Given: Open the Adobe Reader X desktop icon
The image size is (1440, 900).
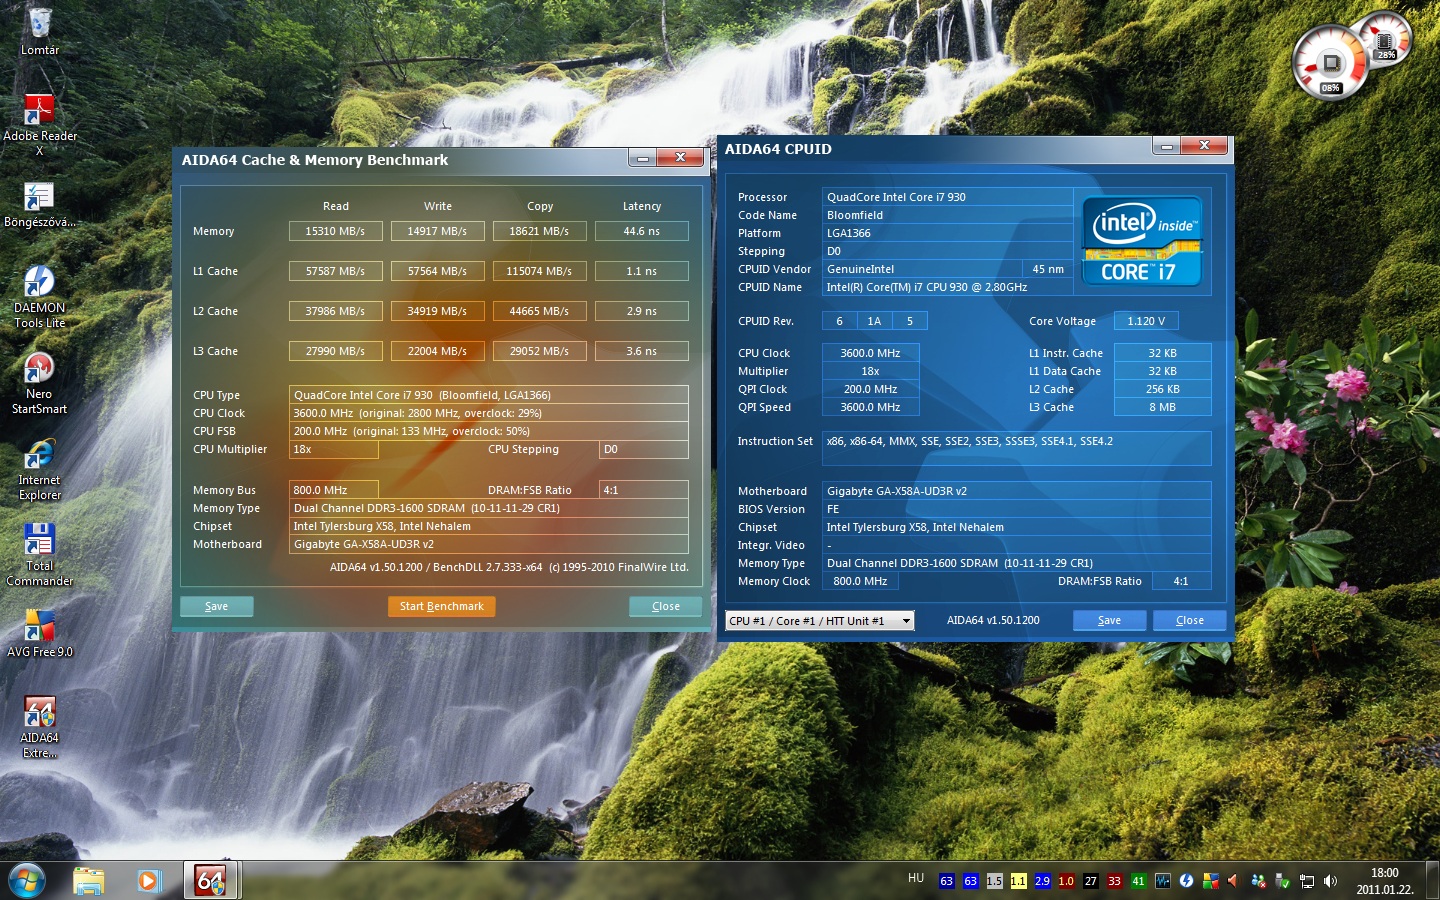Looking at the screenshot, I should coord(40,124).
